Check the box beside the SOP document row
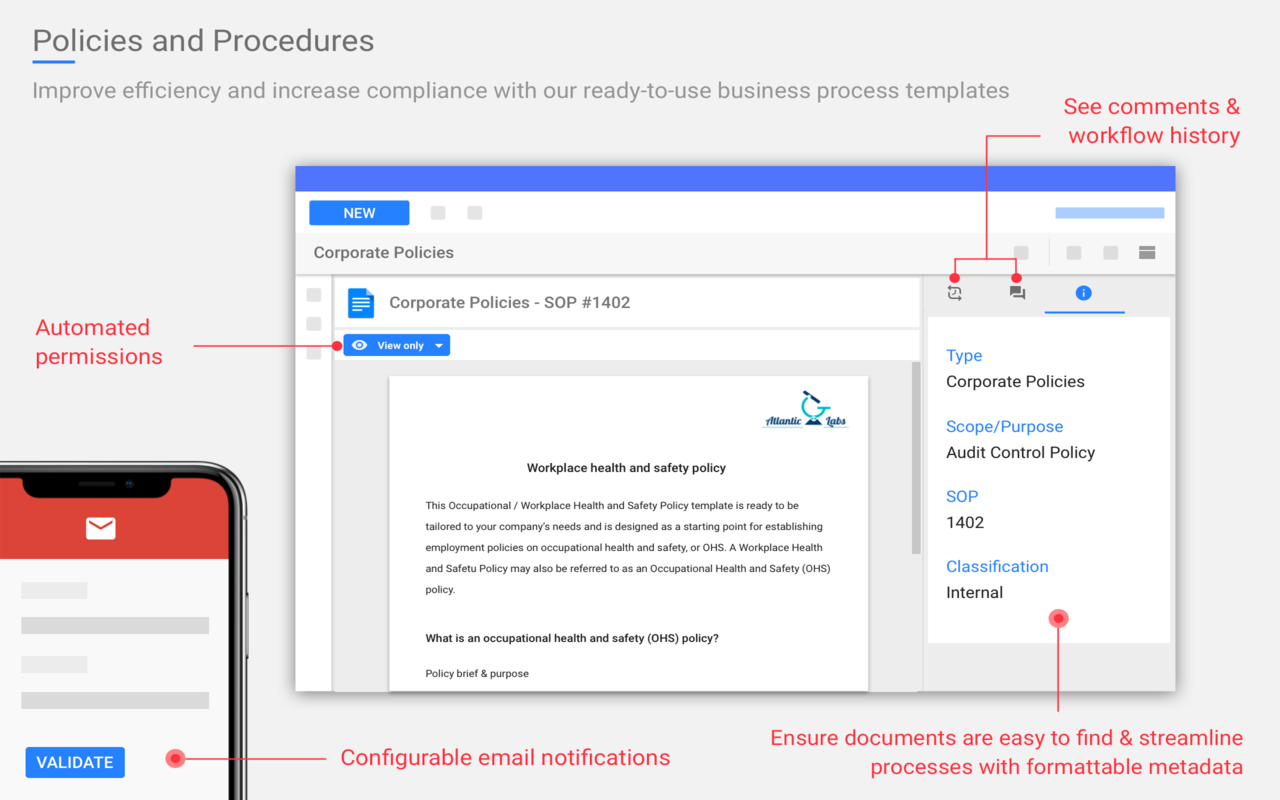 (x=313, y=294)
